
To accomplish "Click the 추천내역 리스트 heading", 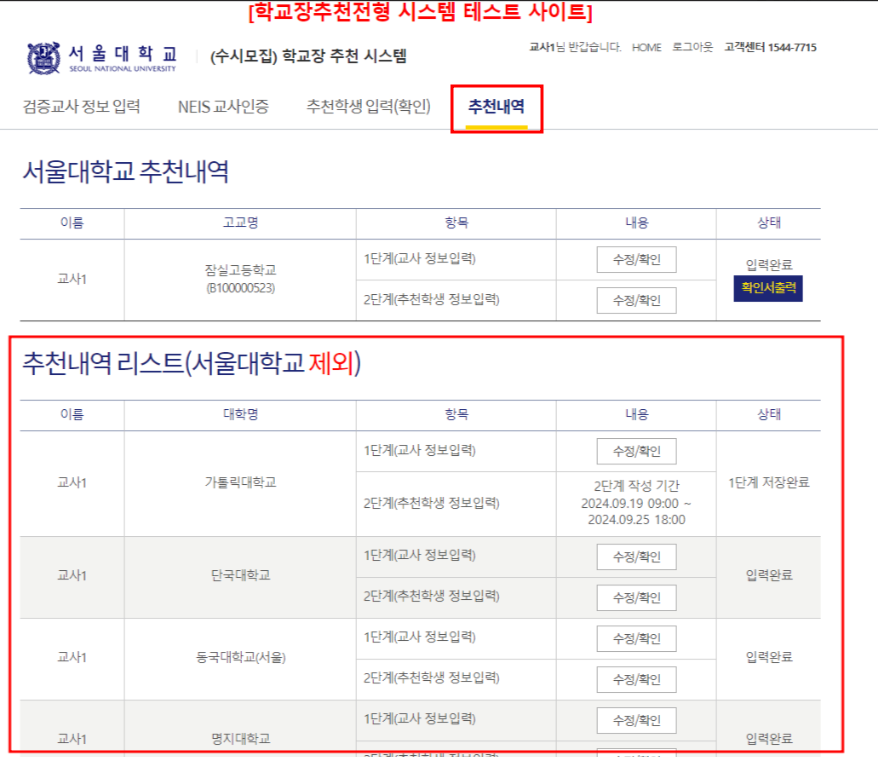I will [x=192, y=363].
